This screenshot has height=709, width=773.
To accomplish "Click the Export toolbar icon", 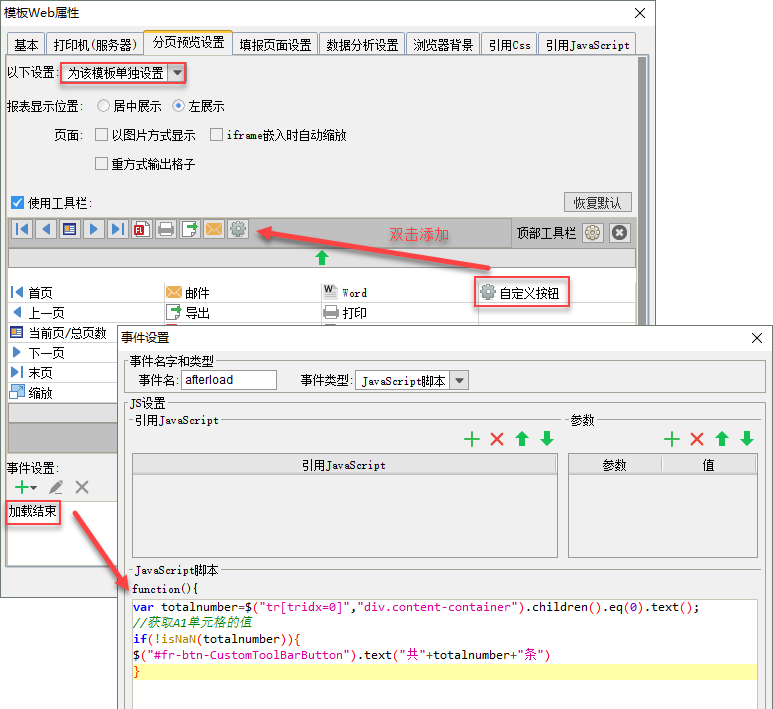I will [x=190, y=229].
